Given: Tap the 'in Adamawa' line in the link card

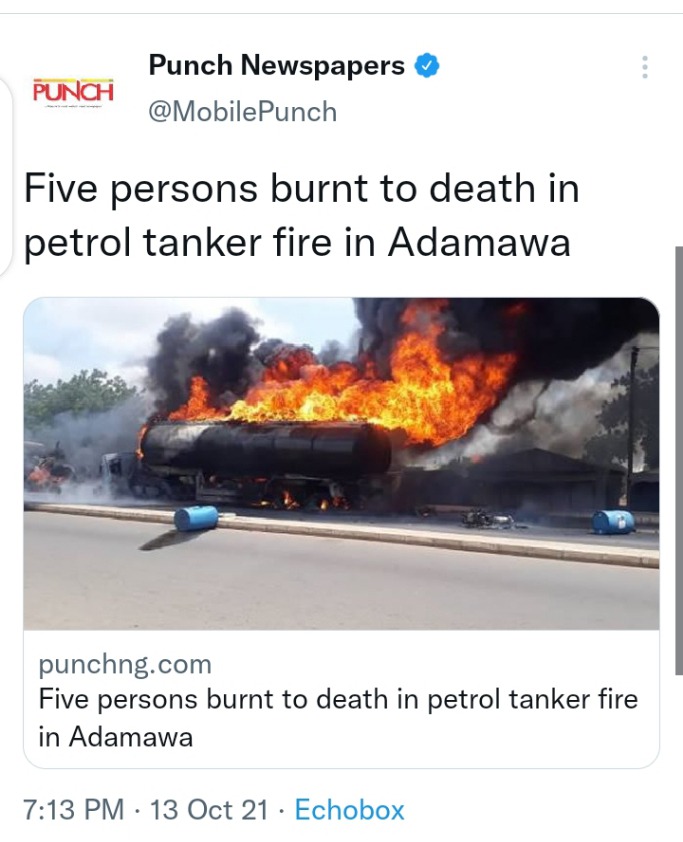Looking at the screenshot, I should point(115,736).
